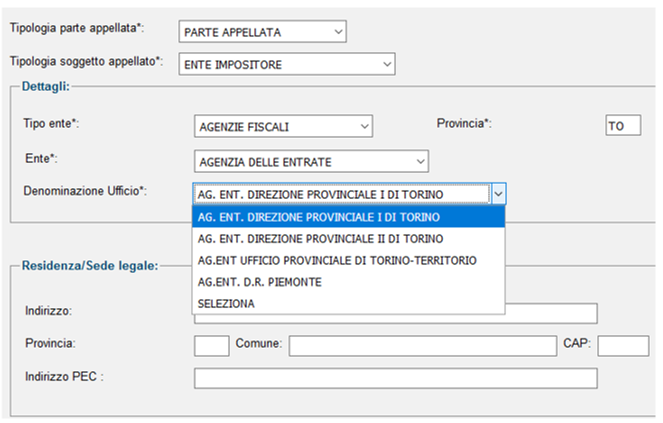Select AG. ENT. DIREZIONE PROVINCIALE I DI TORINO option

[x=348, y=217]
